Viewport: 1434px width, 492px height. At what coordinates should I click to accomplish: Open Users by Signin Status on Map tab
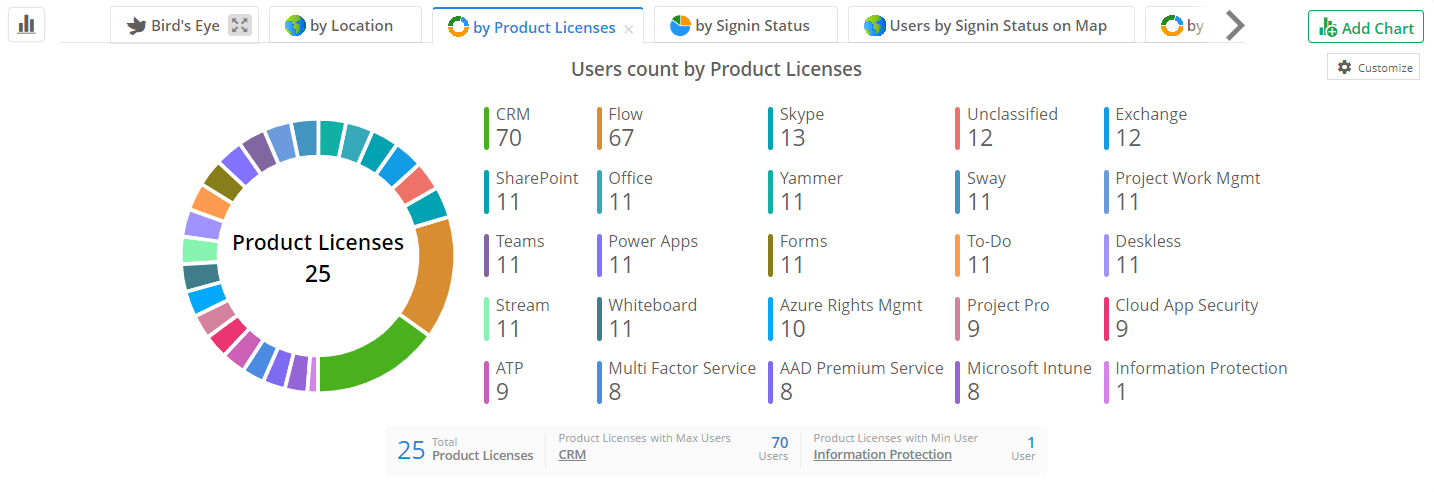tap(991, 25)
